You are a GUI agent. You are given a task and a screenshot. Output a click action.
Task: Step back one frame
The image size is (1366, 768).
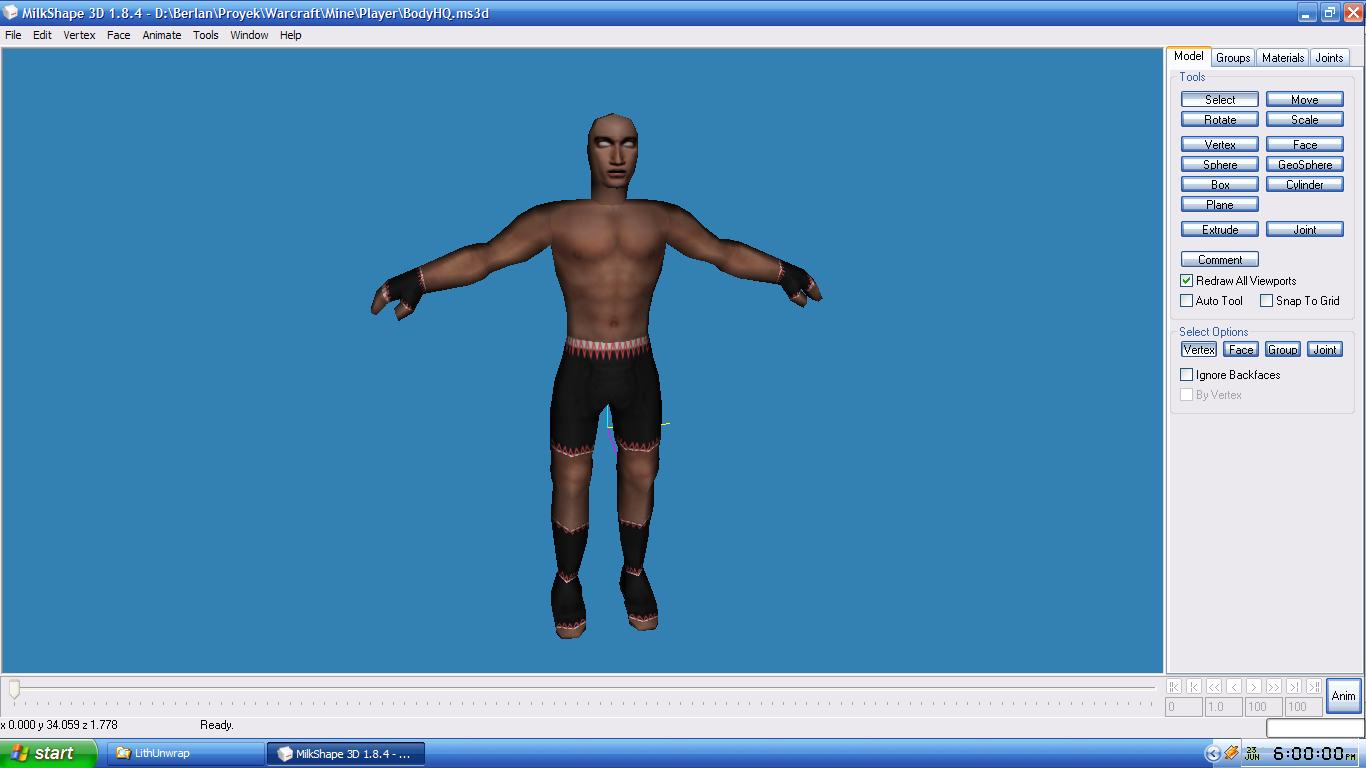pos(1234,687)
